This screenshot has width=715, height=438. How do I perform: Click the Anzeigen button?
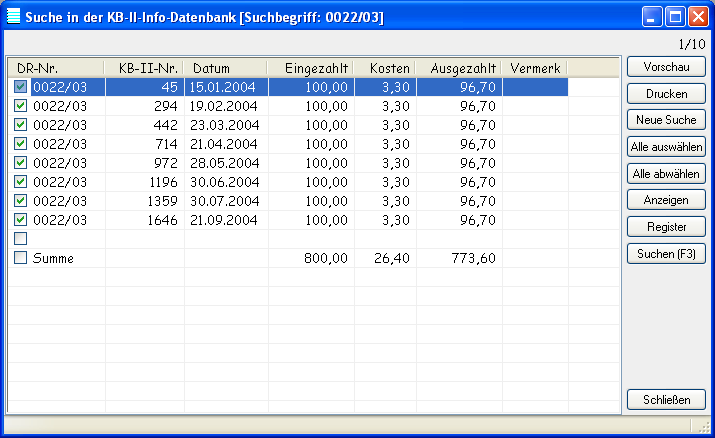[x=666, y=199]
